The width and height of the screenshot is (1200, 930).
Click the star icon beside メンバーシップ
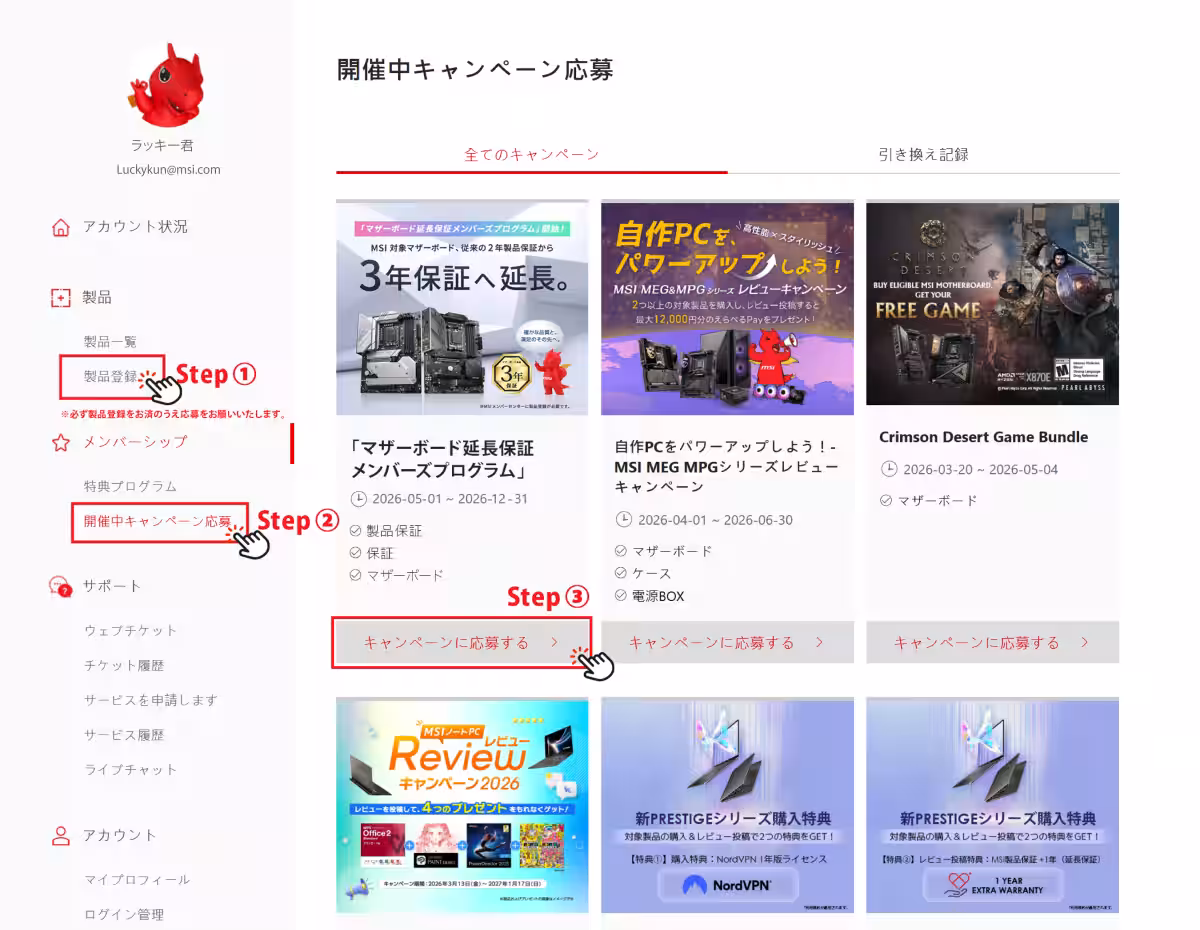(61, 442)
